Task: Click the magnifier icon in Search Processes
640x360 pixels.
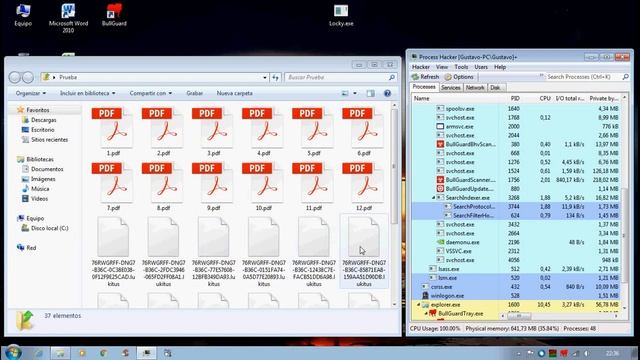Action: (x=625, y=77)
